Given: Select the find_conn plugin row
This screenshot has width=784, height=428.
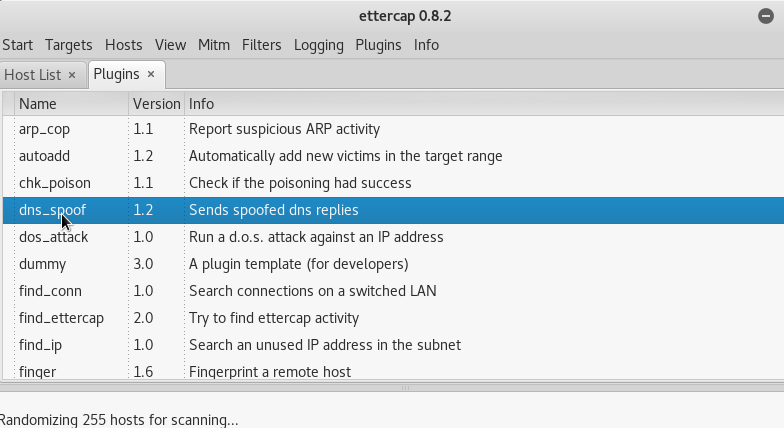Looking at the screenshot, I should coord(393,291).
